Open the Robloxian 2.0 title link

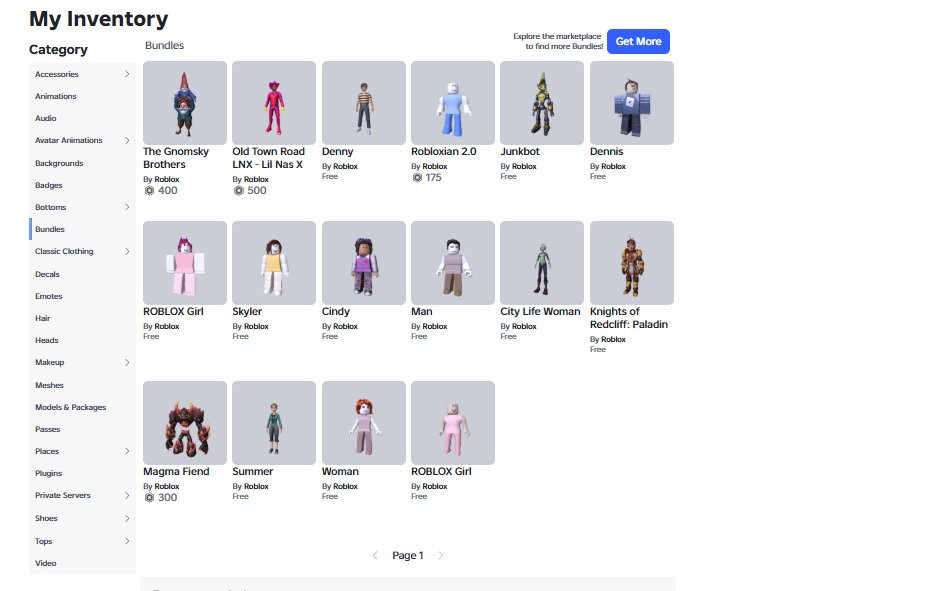(444, 152)
